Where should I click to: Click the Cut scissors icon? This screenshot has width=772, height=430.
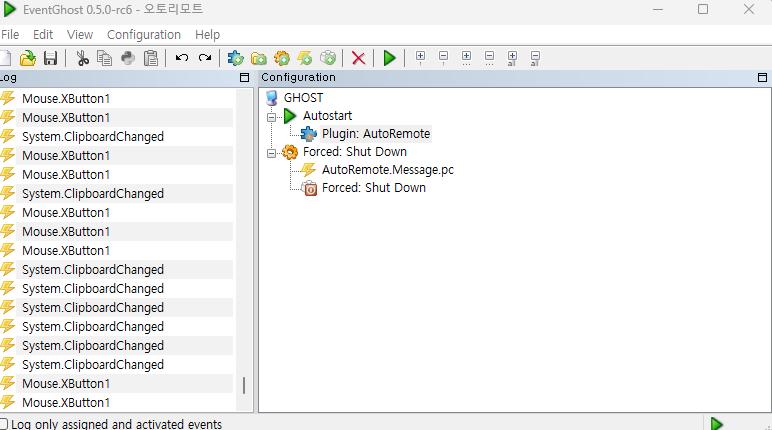[x=82, y=58]
